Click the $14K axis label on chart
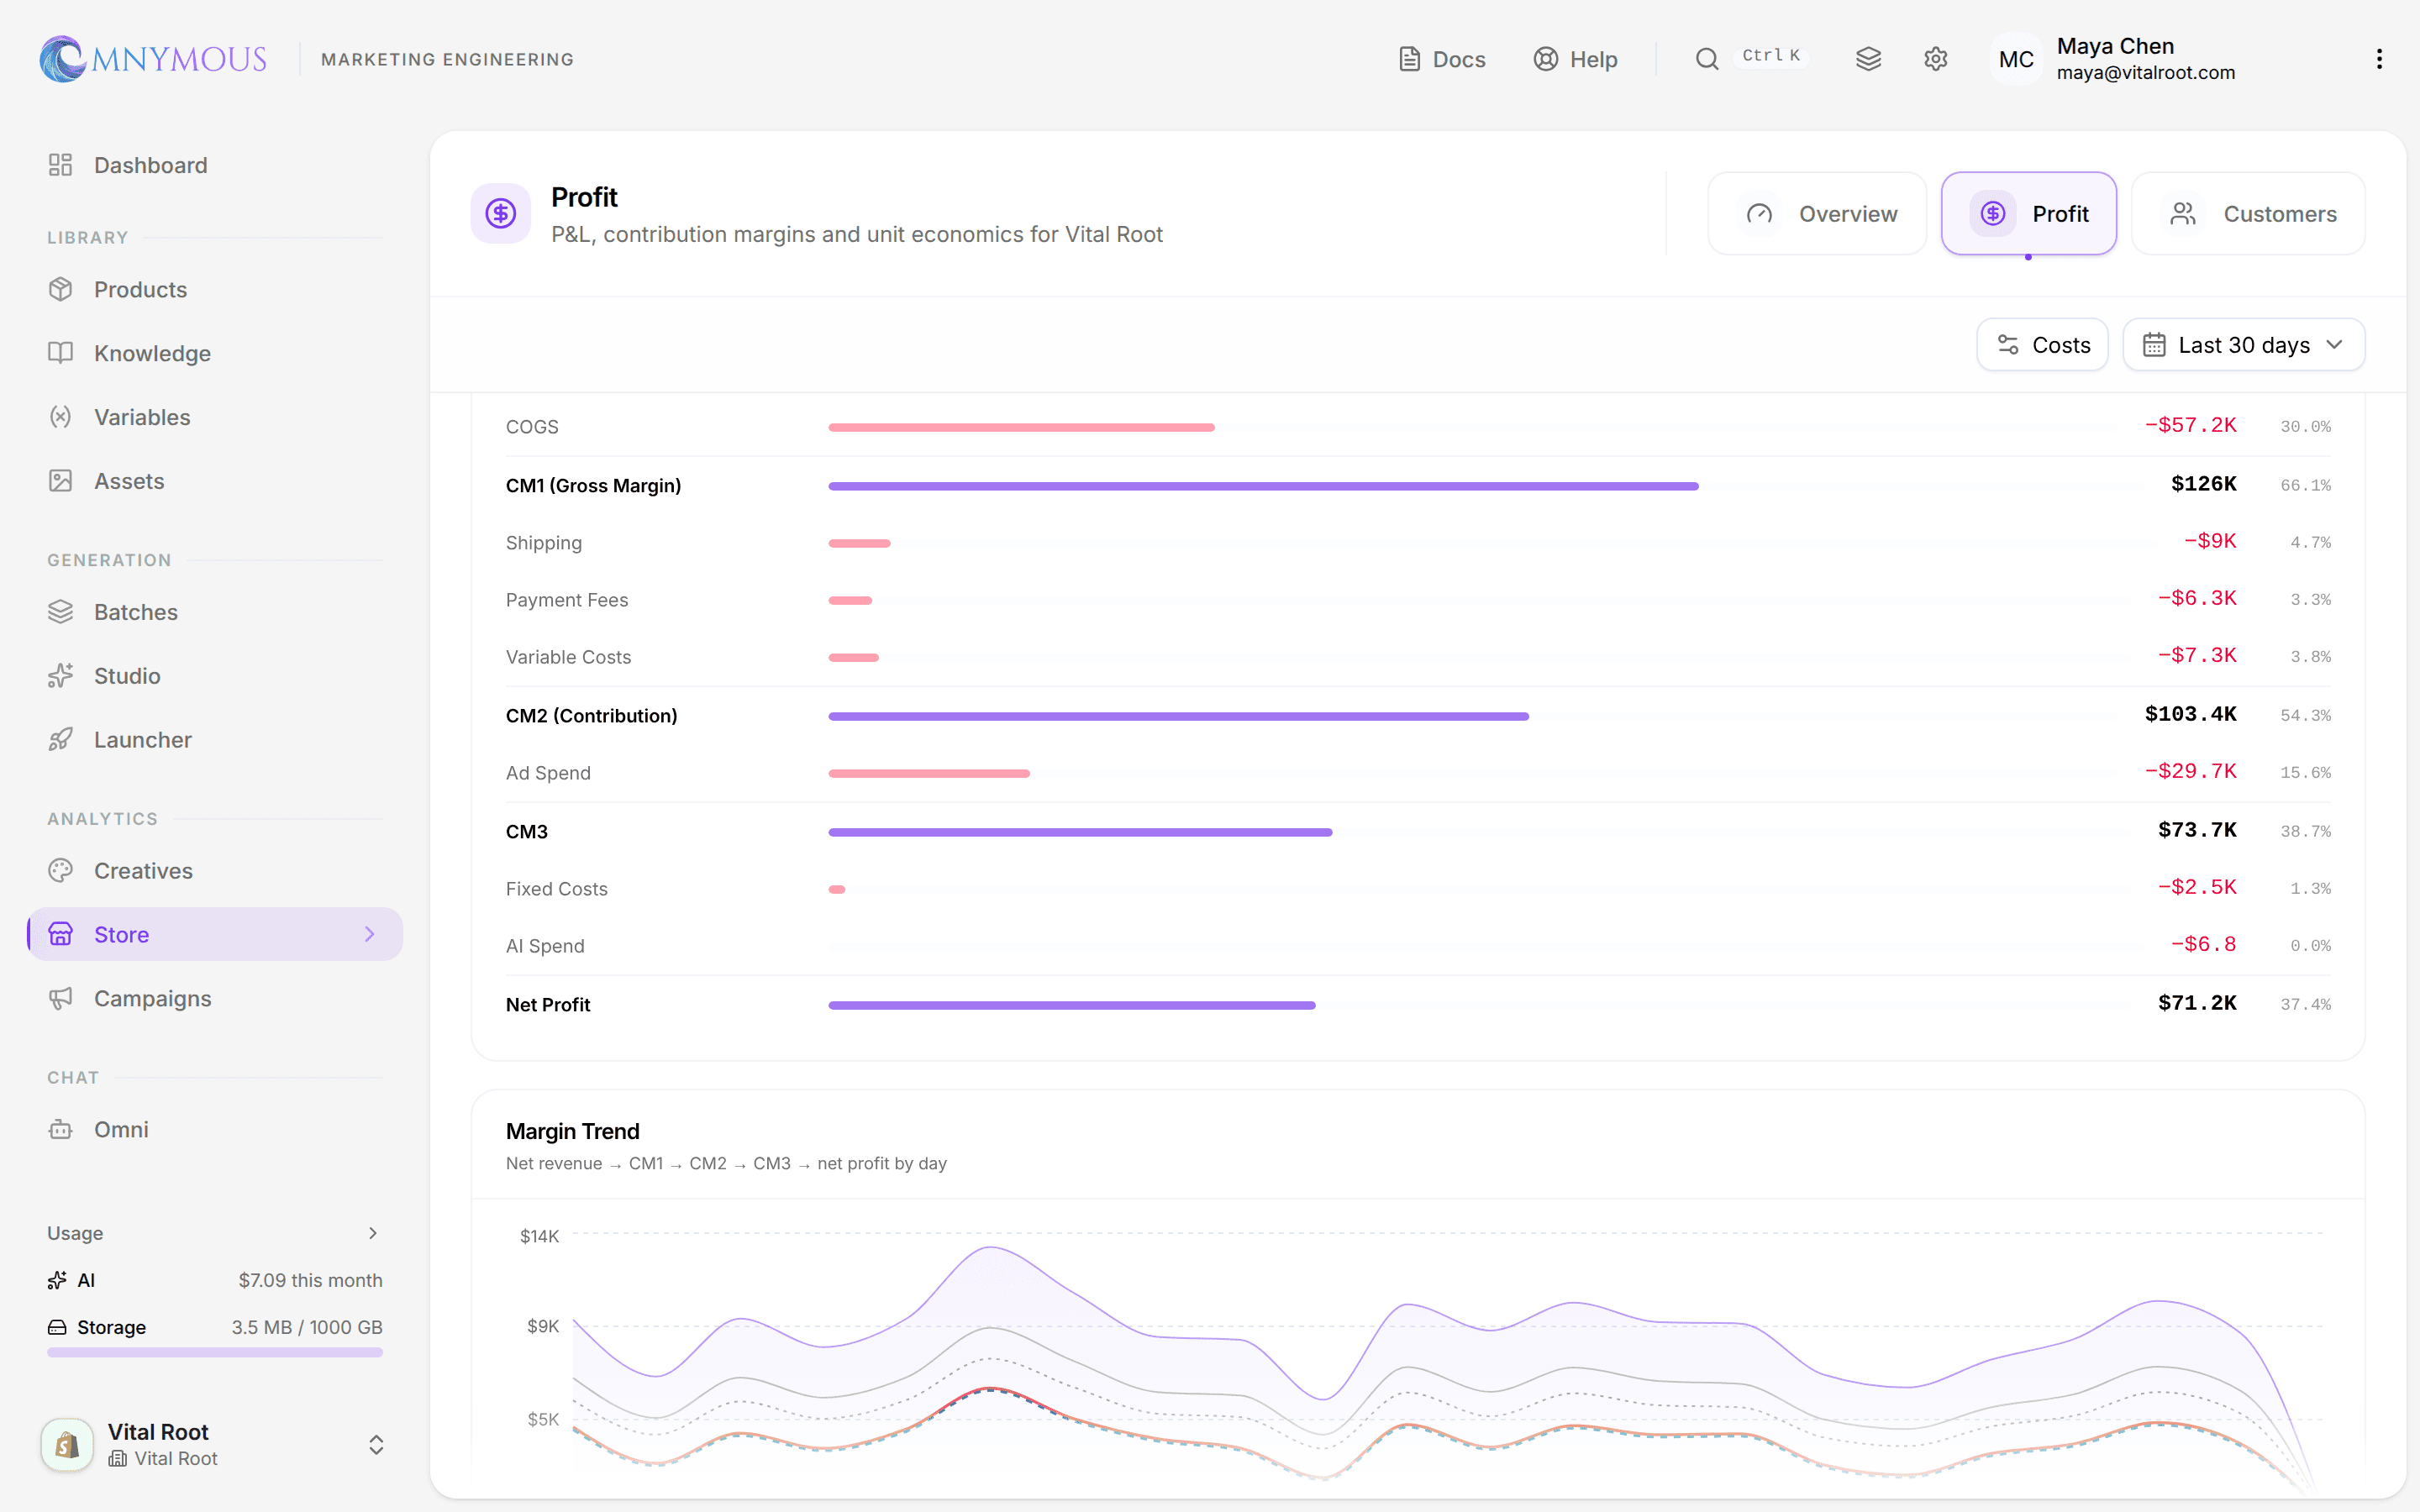2420x1512 pixels. click(x=539, y=1236)
